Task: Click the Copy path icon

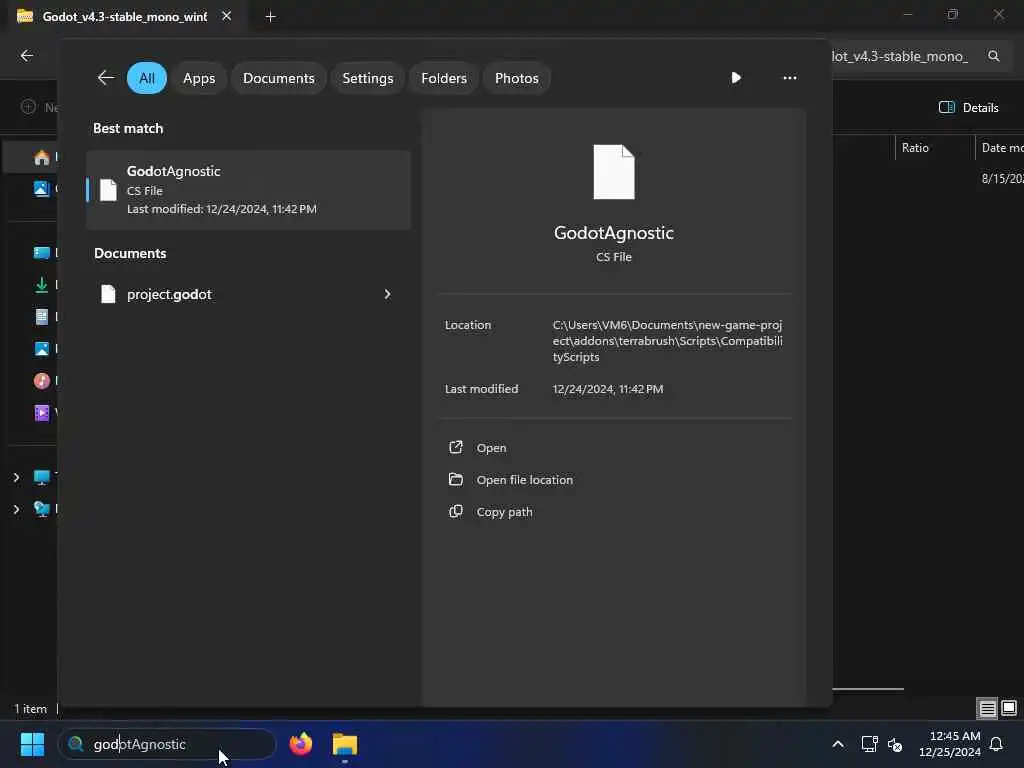Action: (x=456, y=511)
